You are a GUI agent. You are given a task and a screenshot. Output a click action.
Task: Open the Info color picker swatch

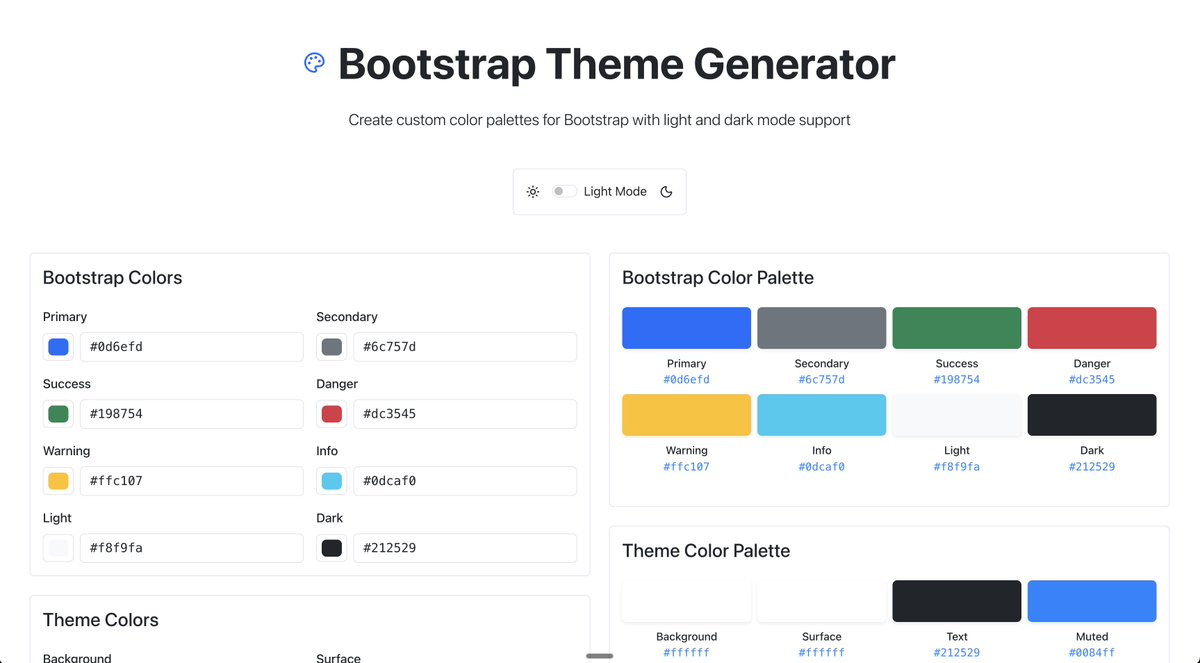click(332, 481)
